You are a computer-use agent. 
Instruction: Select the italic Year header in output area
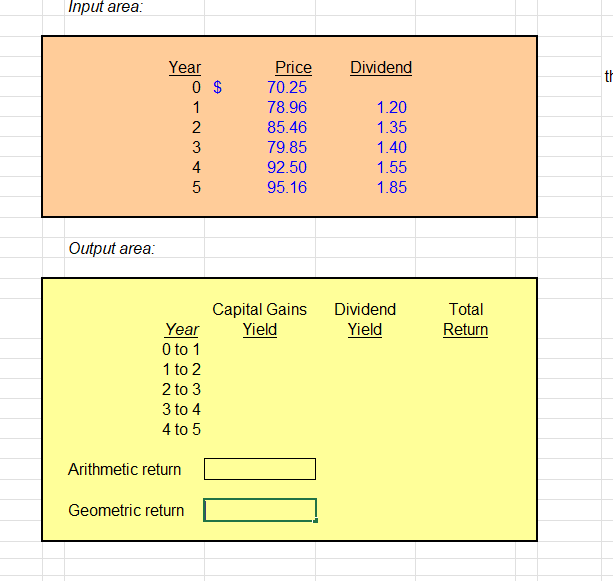tap(182, 329)
